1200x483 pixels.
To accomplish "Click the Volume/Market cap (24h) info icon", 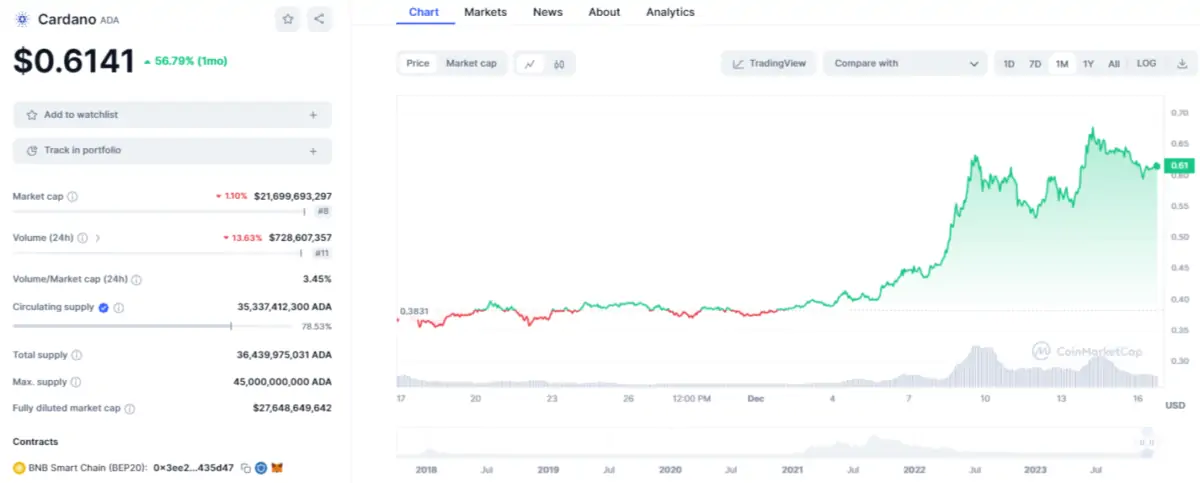I will pyautogui.click(x=137, y=280).
